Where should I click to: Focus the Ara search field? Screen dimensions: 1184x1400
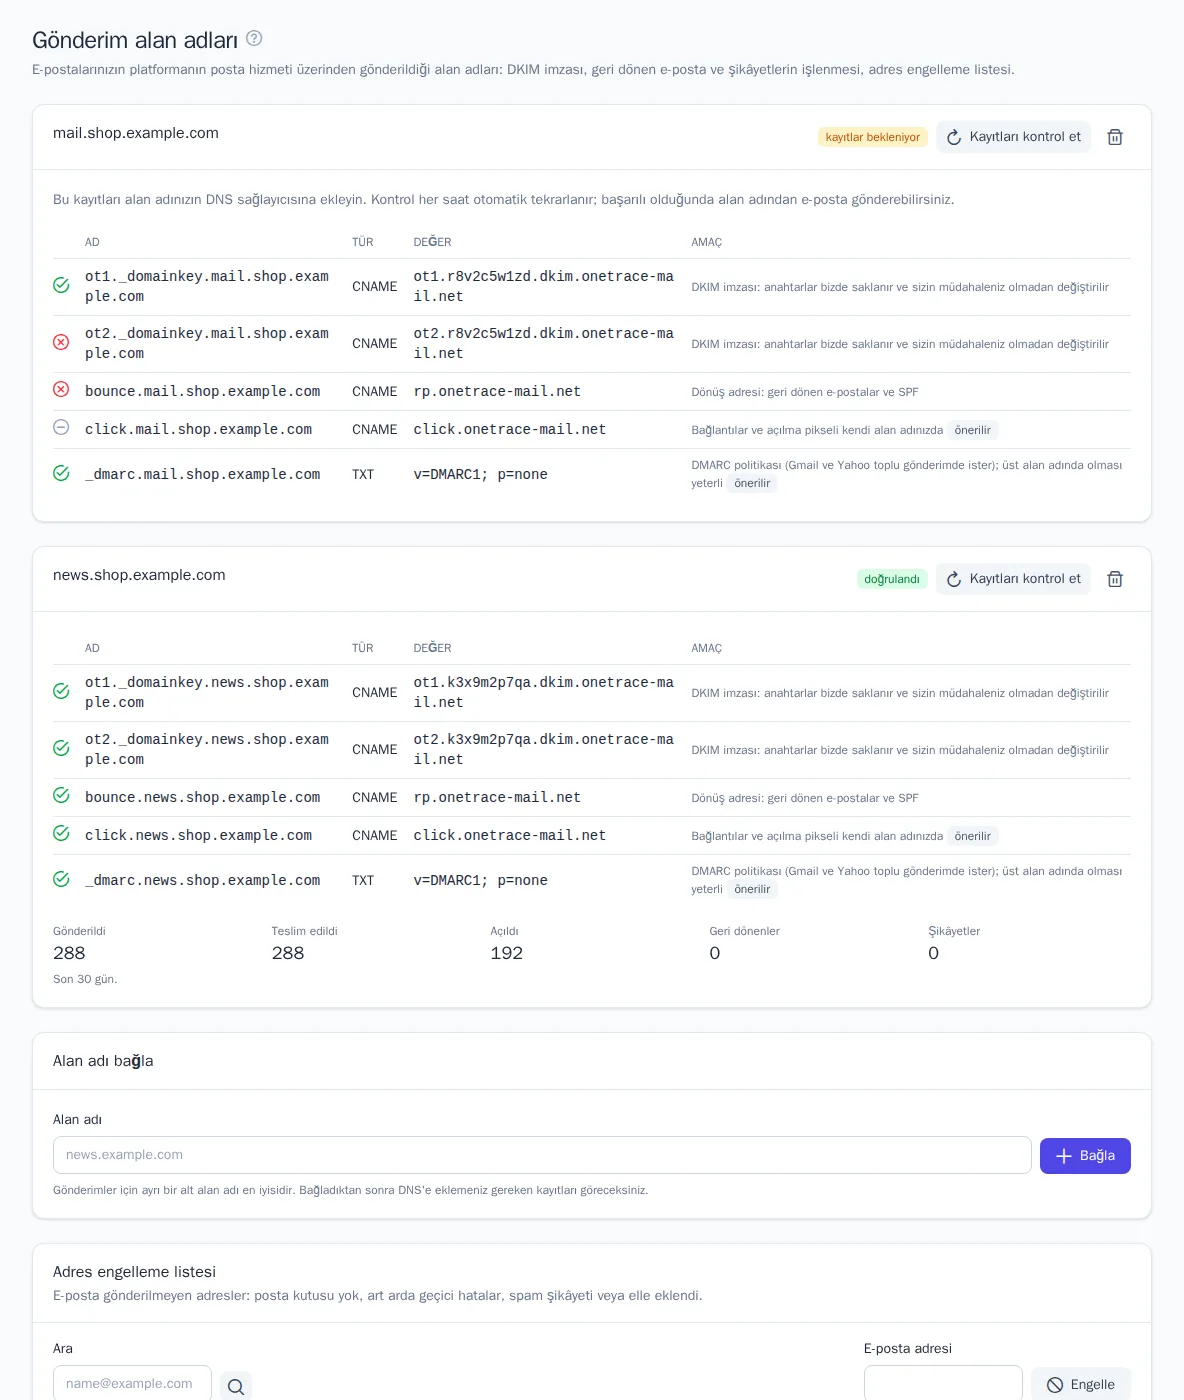point(132,1384)
